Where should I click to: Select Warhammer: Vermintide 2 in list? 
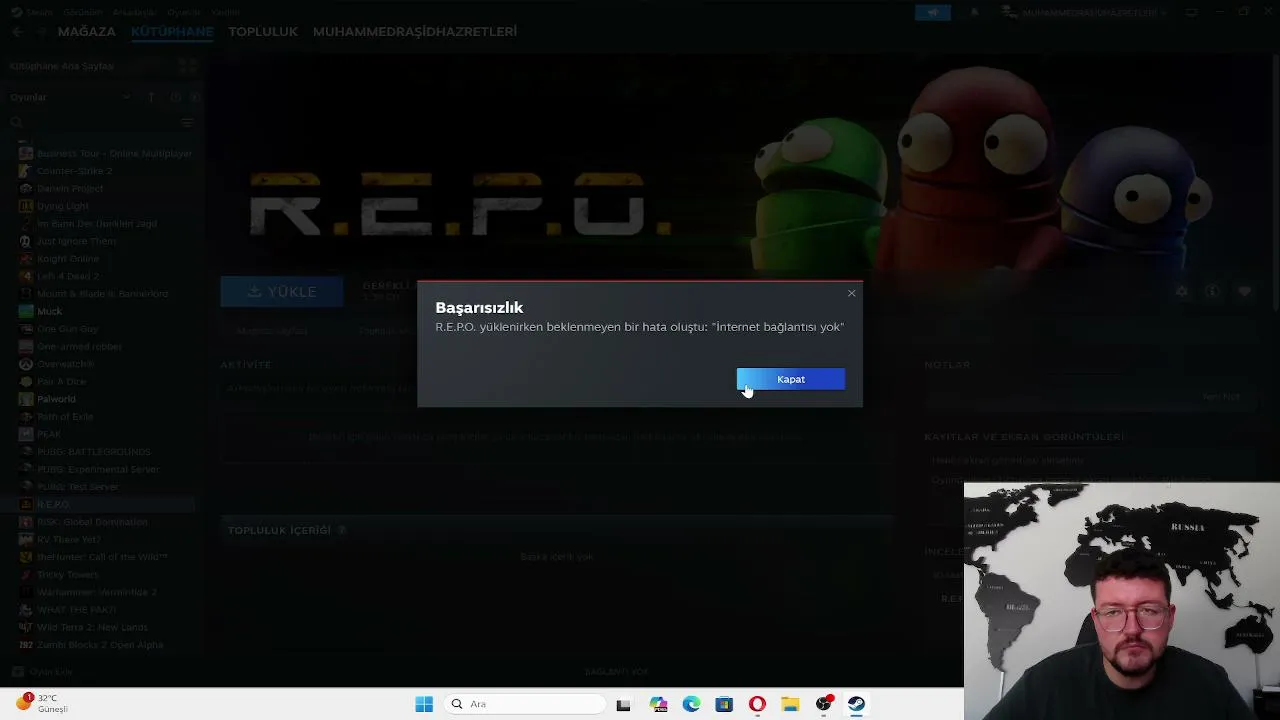pyautogui.click(x=88, y=592)
